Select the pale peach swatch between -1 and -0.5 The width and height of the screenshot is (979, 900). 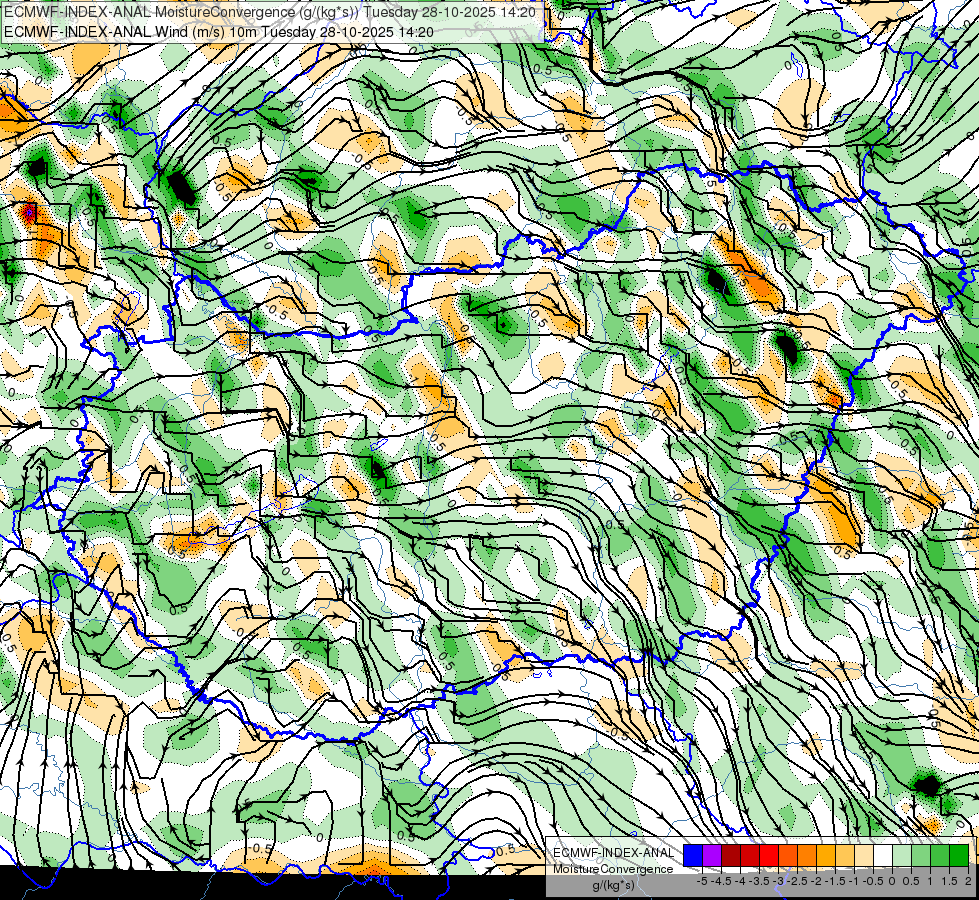tap(863, 856)
